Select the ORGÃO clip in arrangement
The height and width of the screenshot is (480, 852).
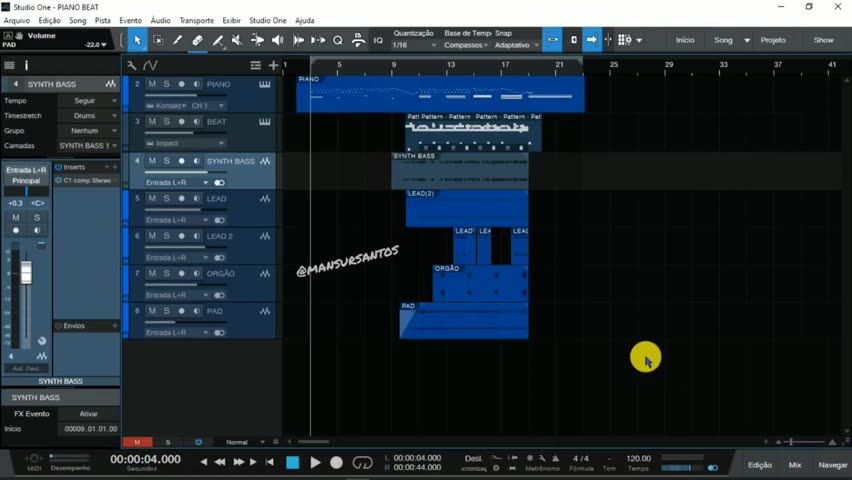[x=480, y=283]
